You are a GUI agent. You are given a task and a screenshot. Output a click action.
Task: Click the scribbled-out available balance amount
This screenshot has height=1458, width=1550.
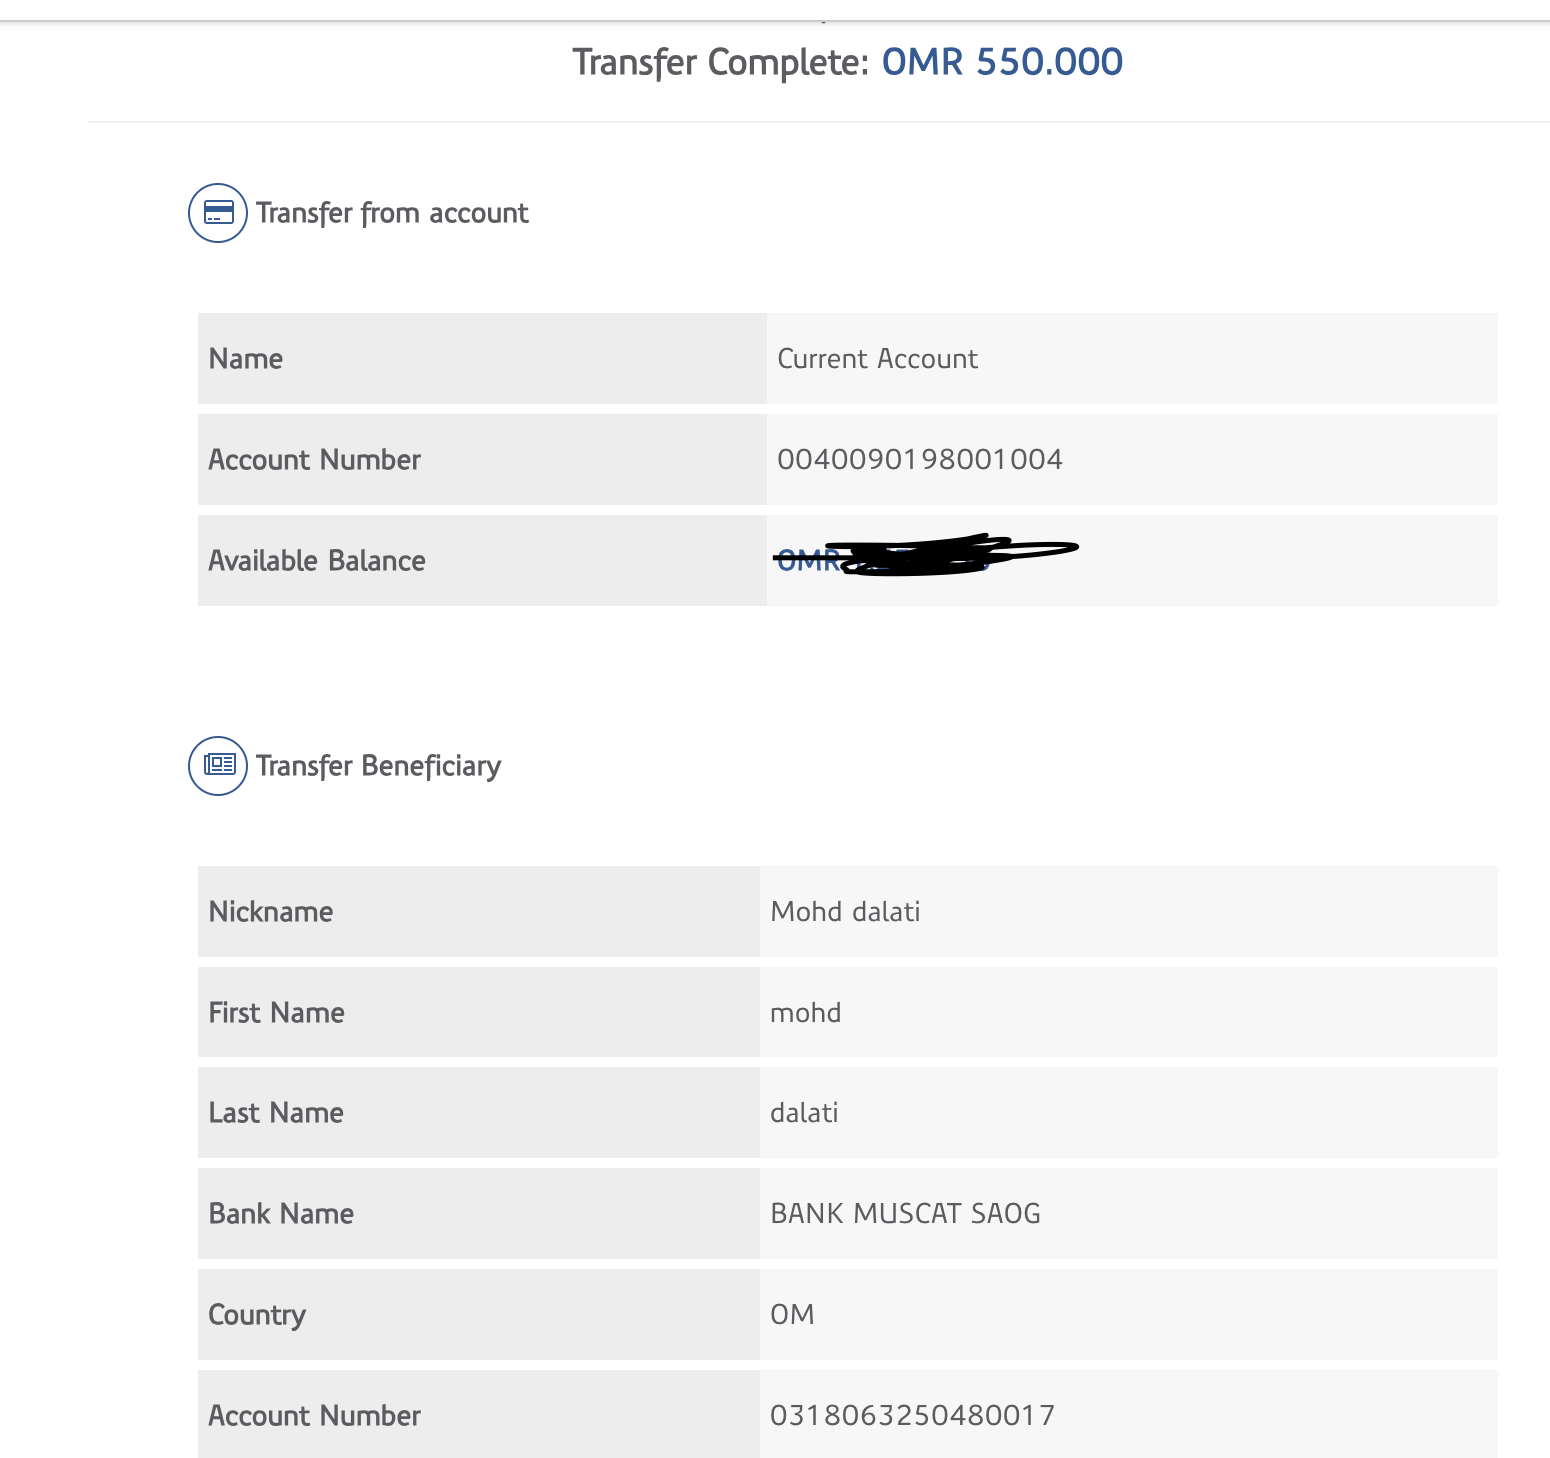(925, 557)
